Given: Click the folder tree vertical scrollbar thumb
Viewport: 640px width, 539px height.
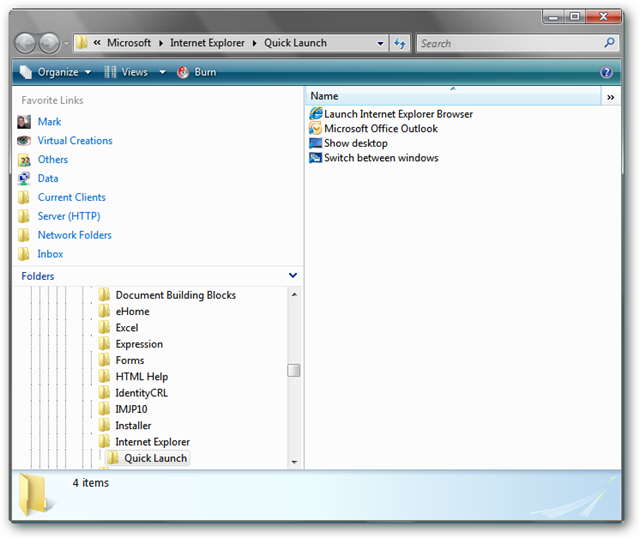Looking at the screenshot, I should pos(294,370).
